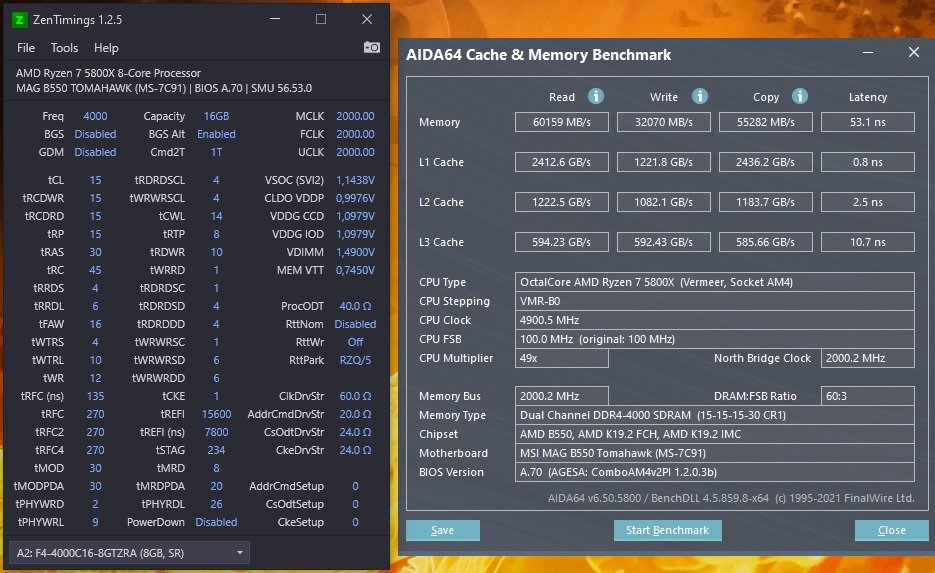This screenshot has width=935, height=573.
Task: Click the info icon next to Write
Action: point(699,96)
